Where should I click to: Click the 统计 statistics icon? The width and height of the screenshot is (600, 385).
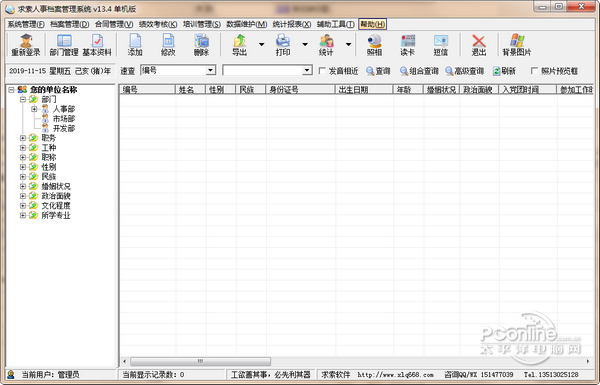pyautogui.click(x=326, y=45)
